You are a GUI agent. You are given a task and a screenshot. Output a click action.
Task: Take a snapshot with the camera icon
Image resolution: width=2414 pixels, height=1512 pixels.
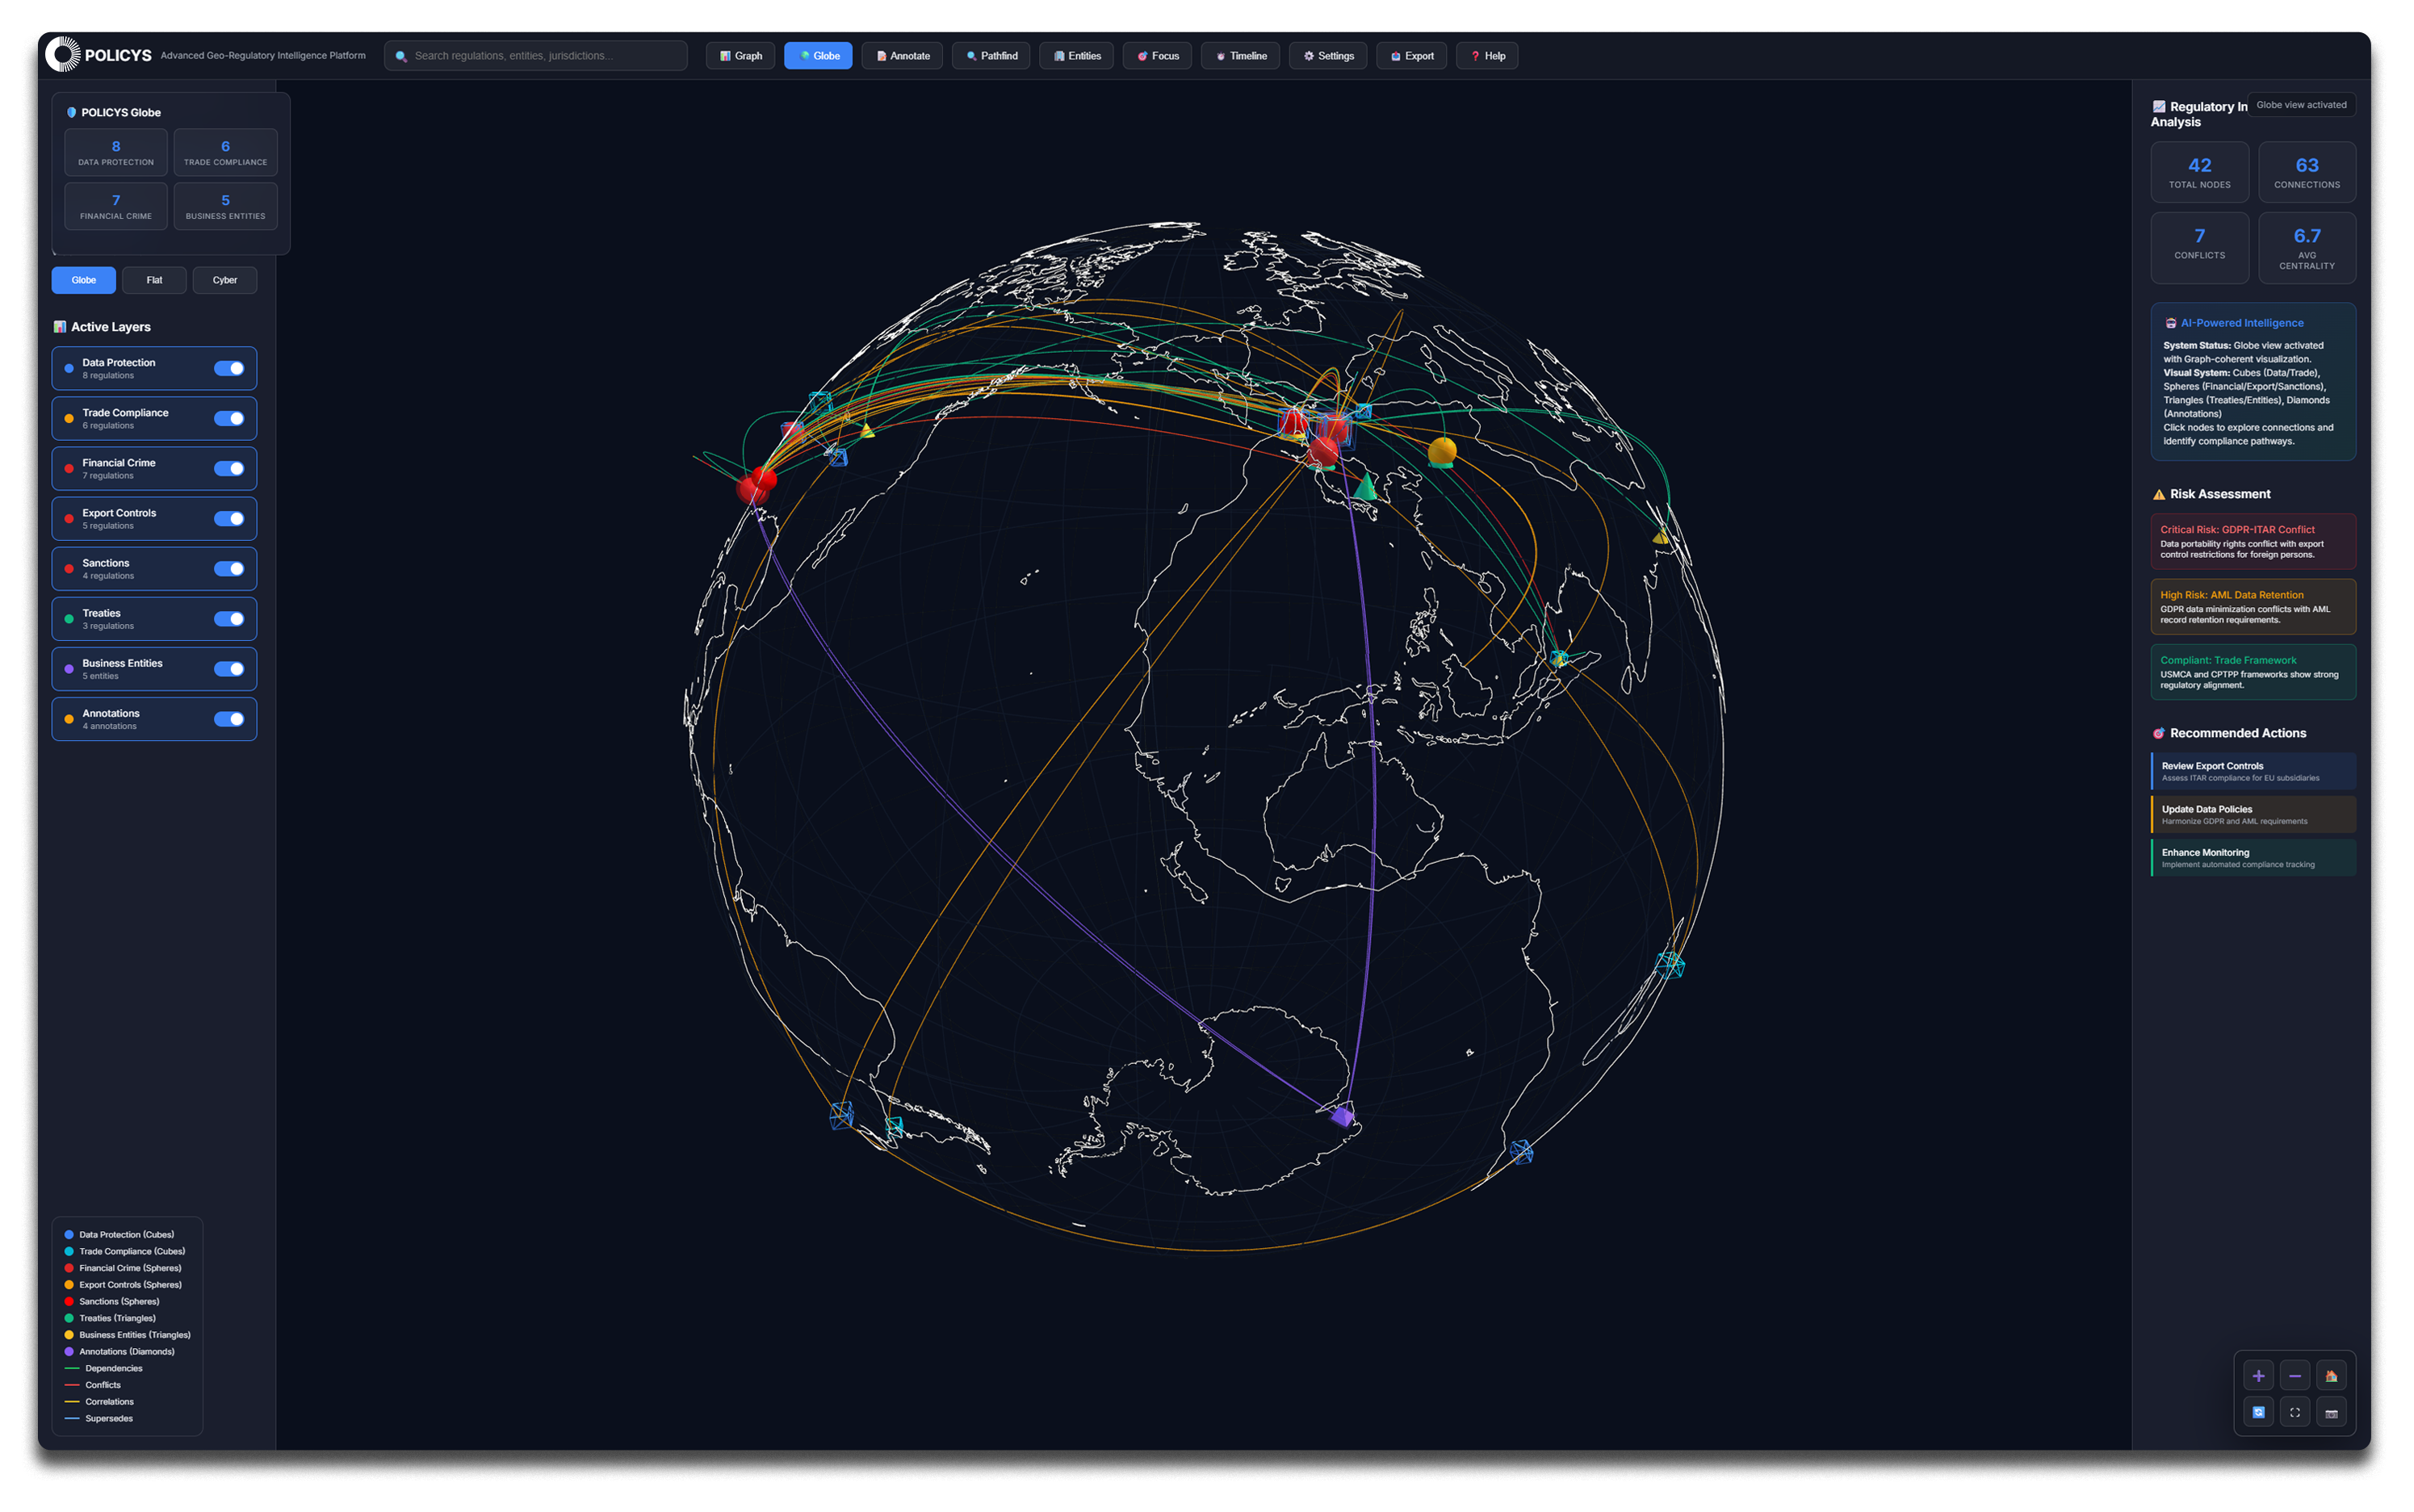2330,1412
